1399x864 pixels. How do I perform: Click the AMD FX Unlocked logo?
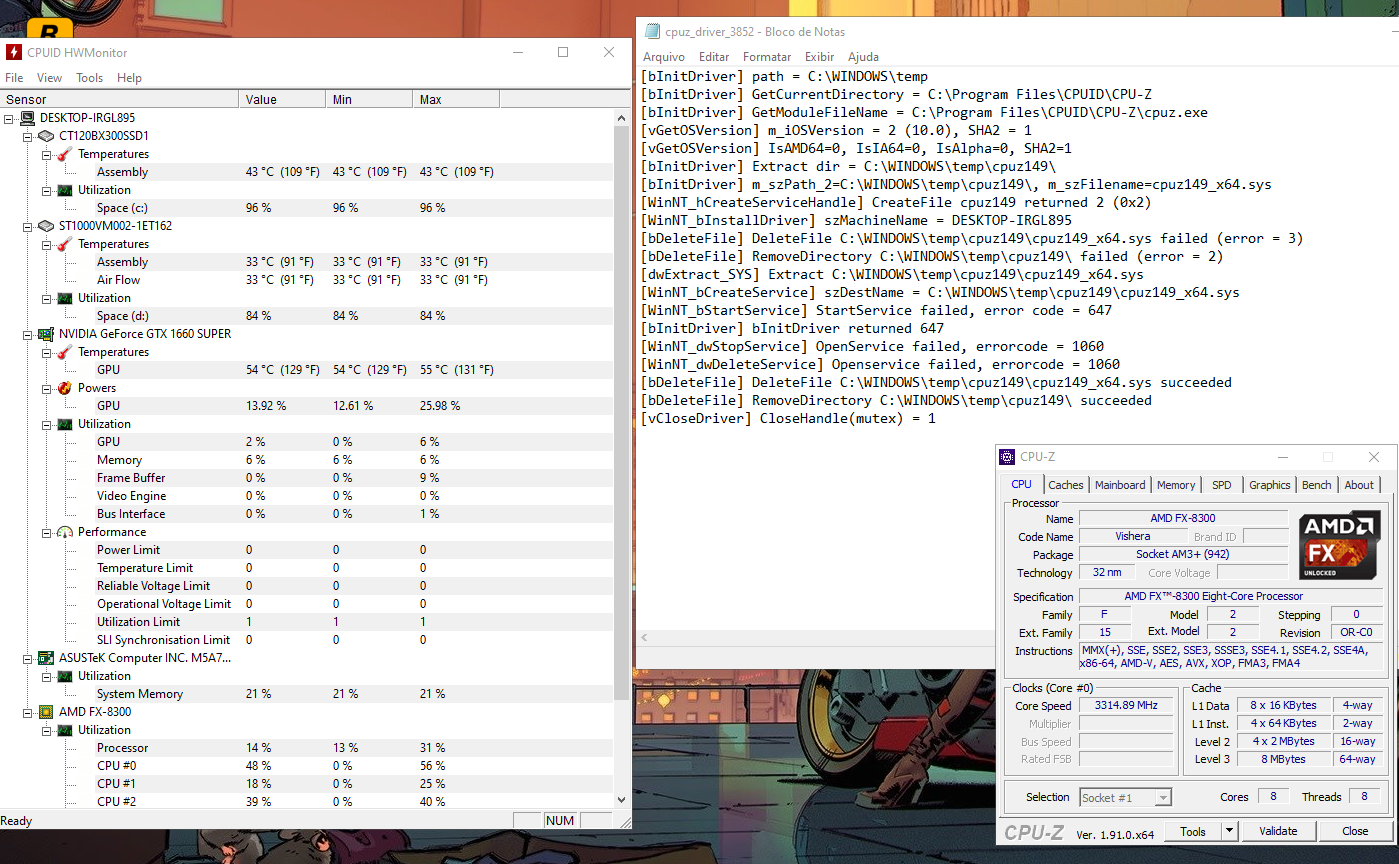(1339, 545)
